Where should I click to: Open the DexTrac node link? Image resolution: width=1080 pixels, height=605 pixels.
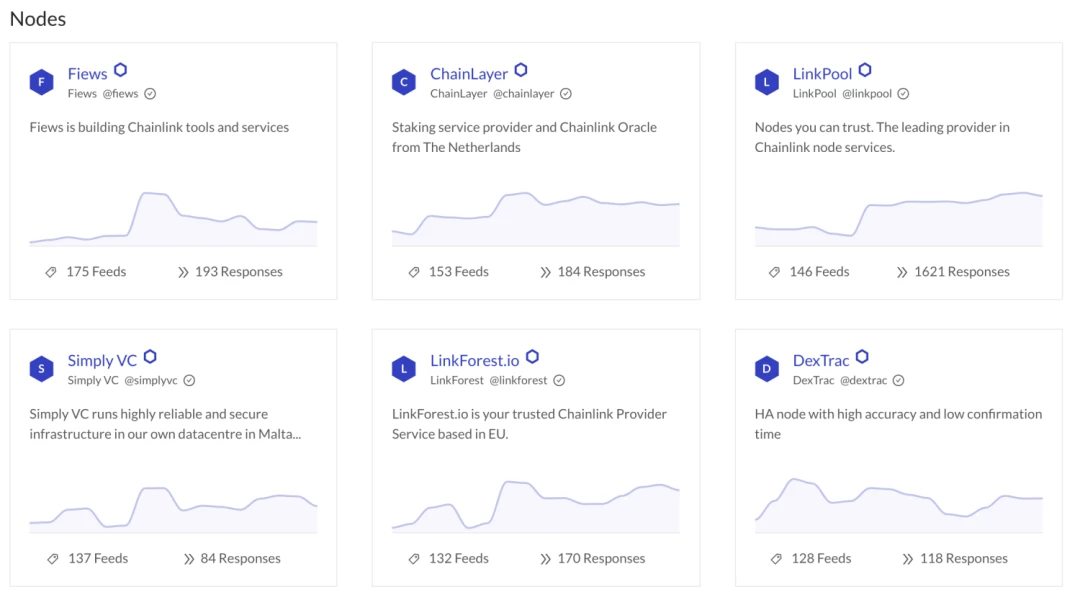pyautogui.click(x=821, y=360)
